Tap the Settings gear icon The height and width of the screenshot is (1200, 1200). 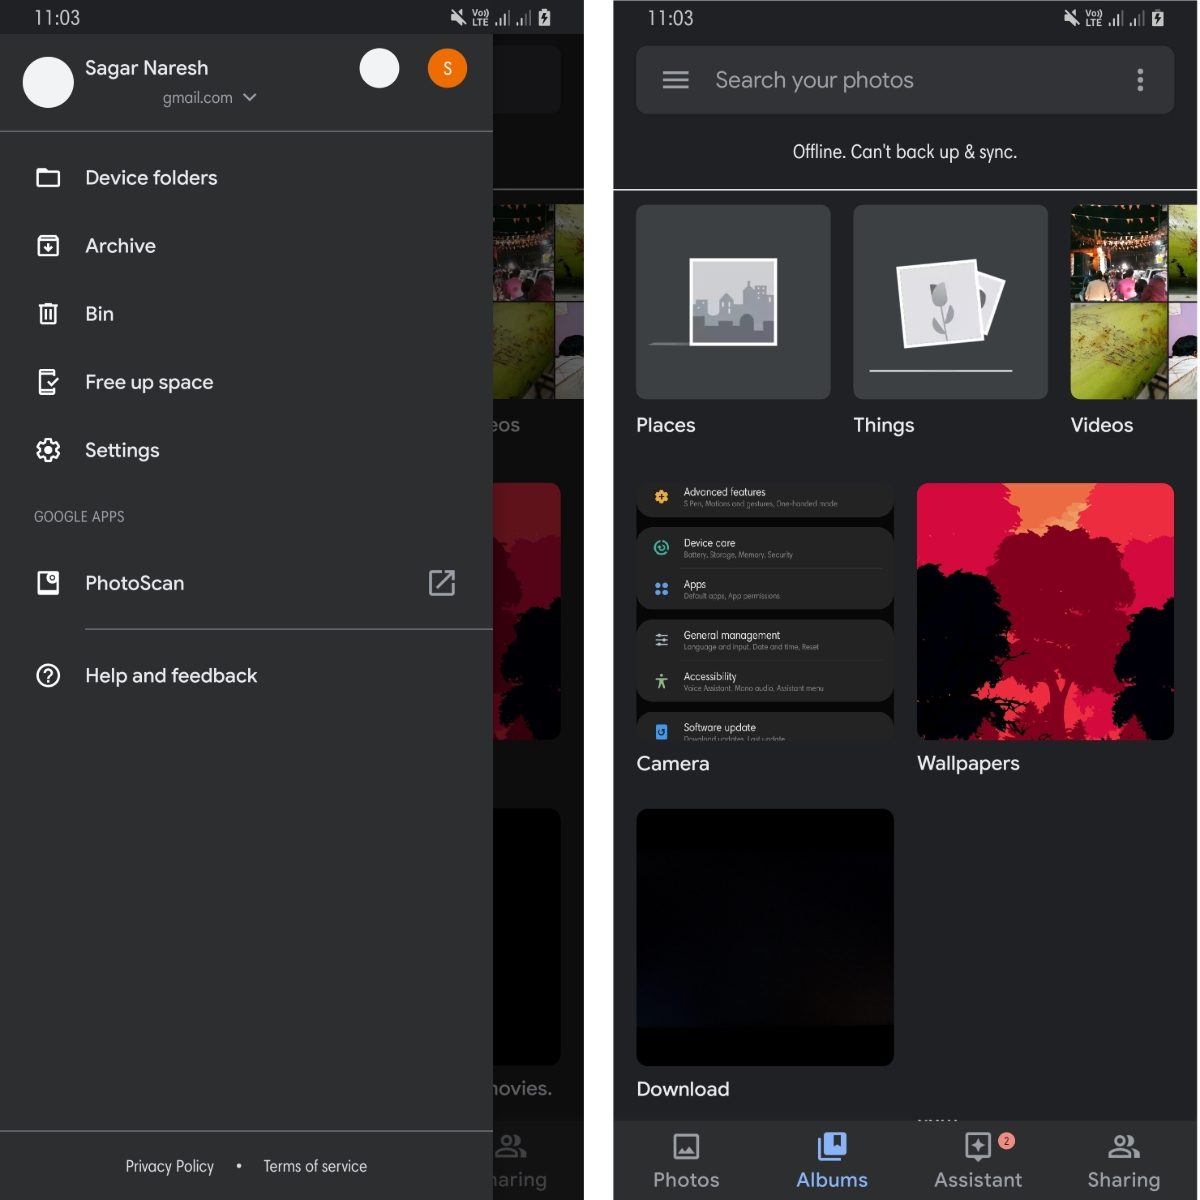(x=48, y=450)
